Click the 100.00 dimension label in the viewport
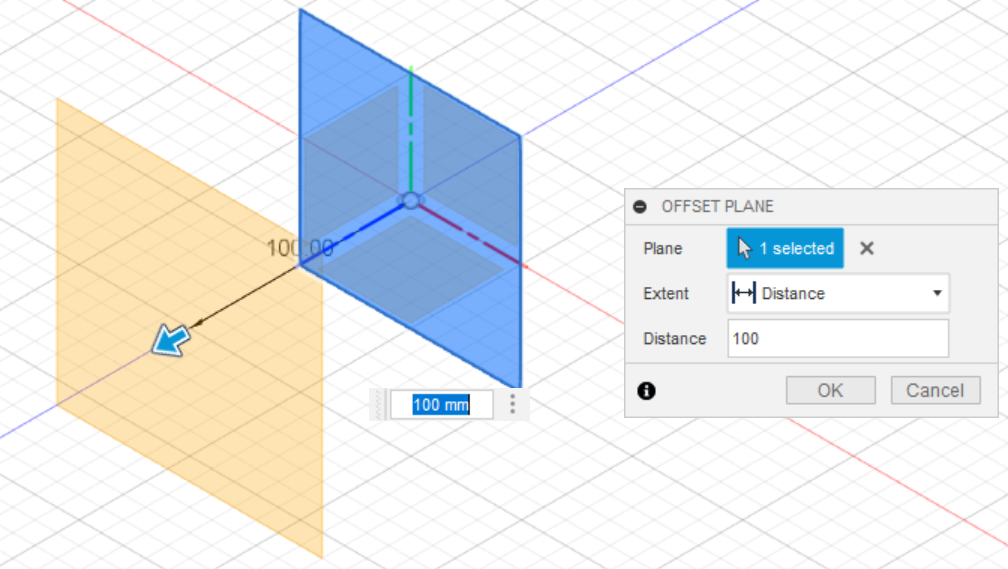This screenshot has height=569, width=1008. tap(300, 248)
